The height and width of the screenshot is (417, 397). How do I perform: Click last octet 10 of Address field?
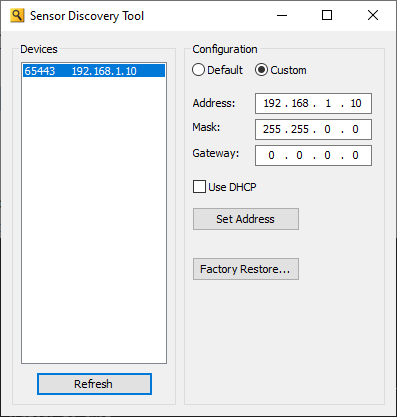(x=356, y=103)
